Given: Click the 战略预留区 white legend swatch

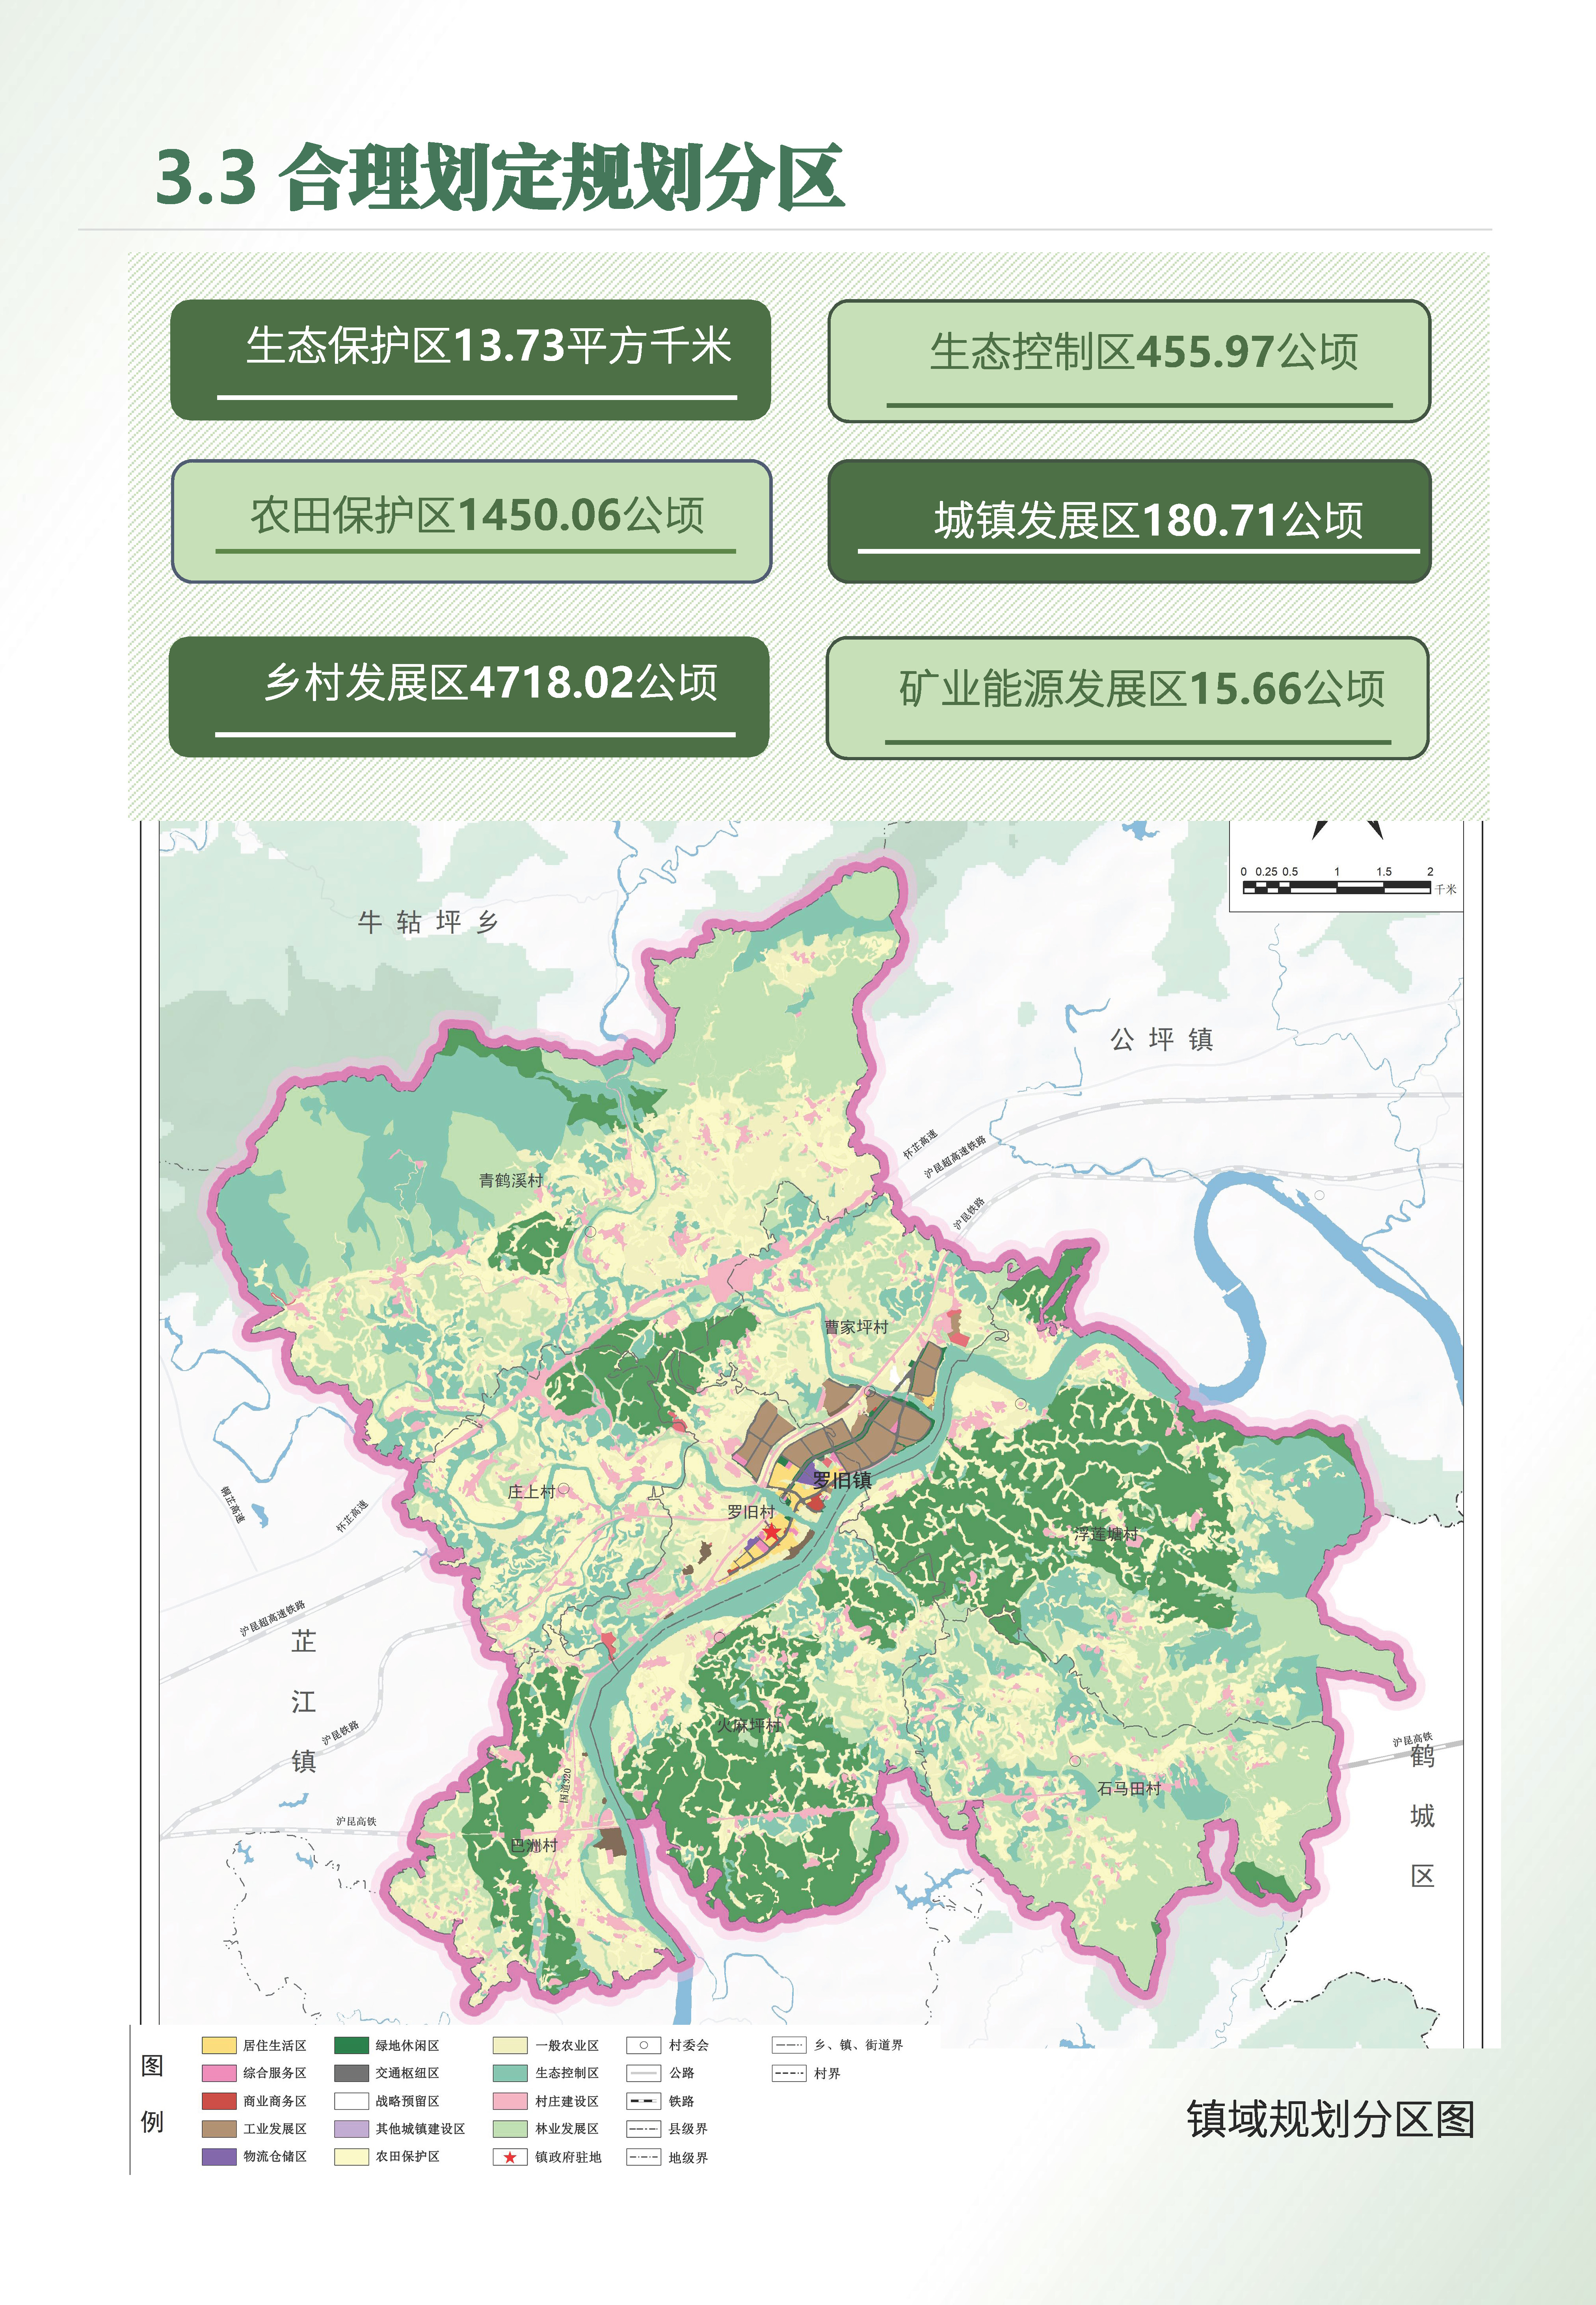Looking at the screenshot, I should pyautogui.click(x=351, y=2101).
